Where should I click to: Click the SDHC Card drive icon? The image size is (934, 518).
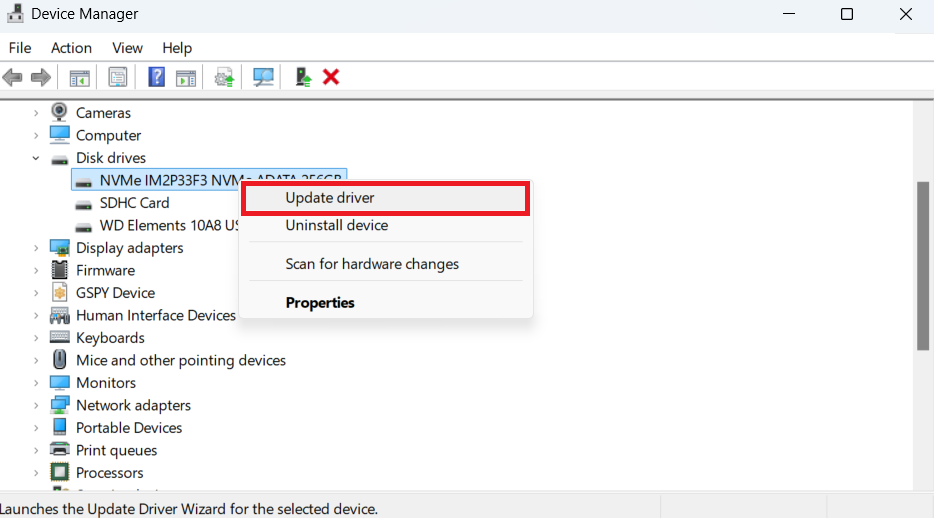pyautogui.click(x=83, y=205)
